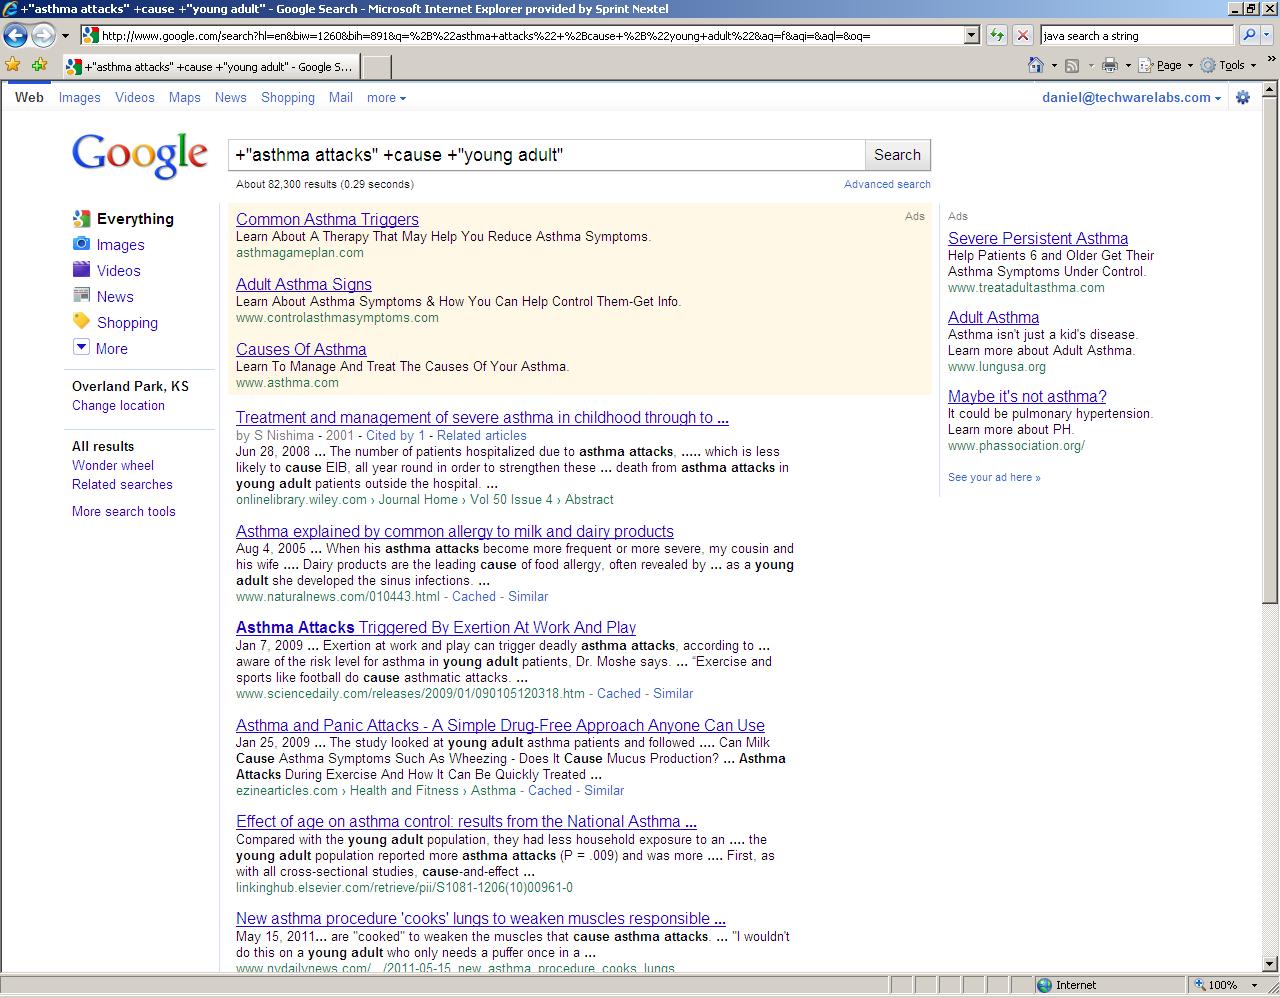This screenshot has width=1280, height=998.
Task: Click the Internet security zone icon in status bar
Action: 1045,985
